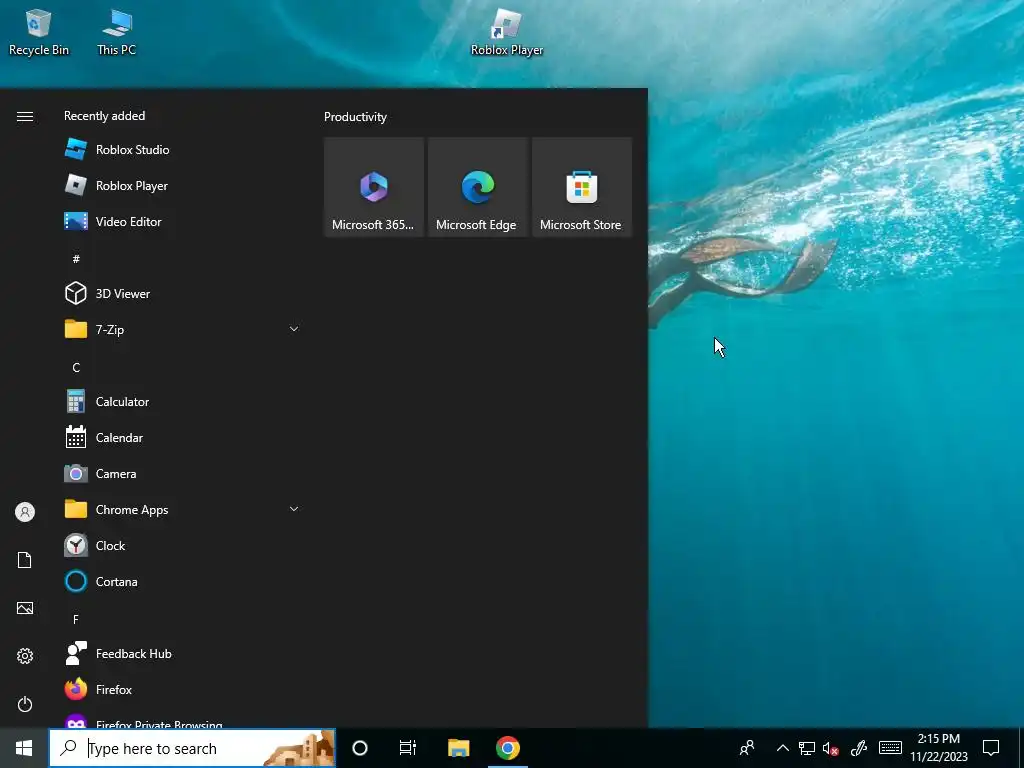Click the # letter group header
The image size is (1024, 768).
pos(76,259)
